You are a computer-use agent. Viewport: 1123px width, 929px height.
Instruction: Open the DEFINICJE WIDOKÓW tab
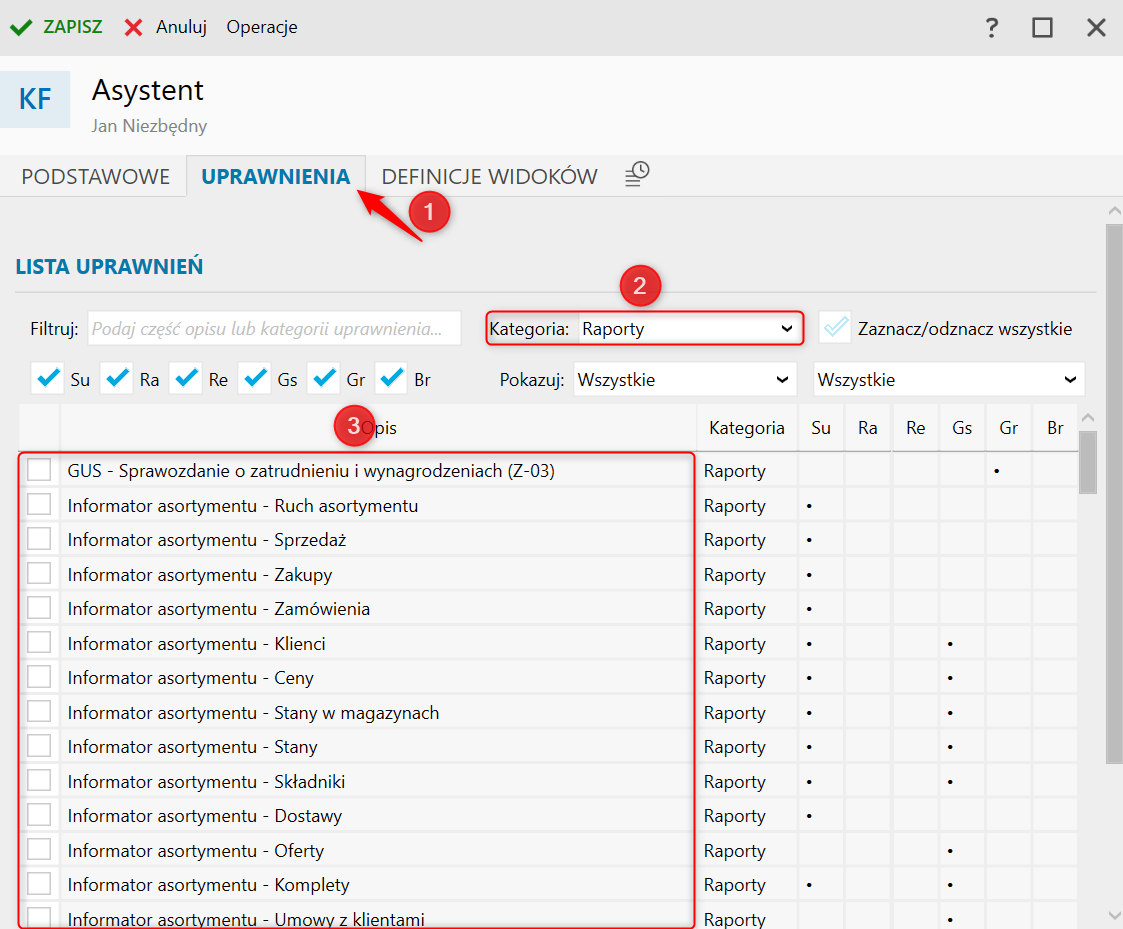(x=489, y=177)
